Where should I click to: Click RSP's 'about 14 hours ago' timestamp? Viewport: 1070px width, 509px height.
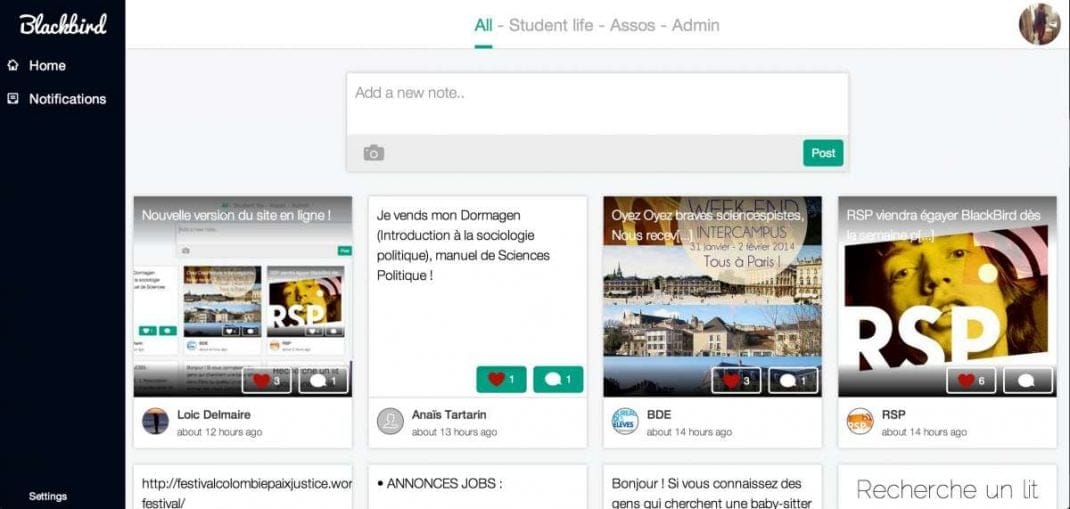[924, 432]
